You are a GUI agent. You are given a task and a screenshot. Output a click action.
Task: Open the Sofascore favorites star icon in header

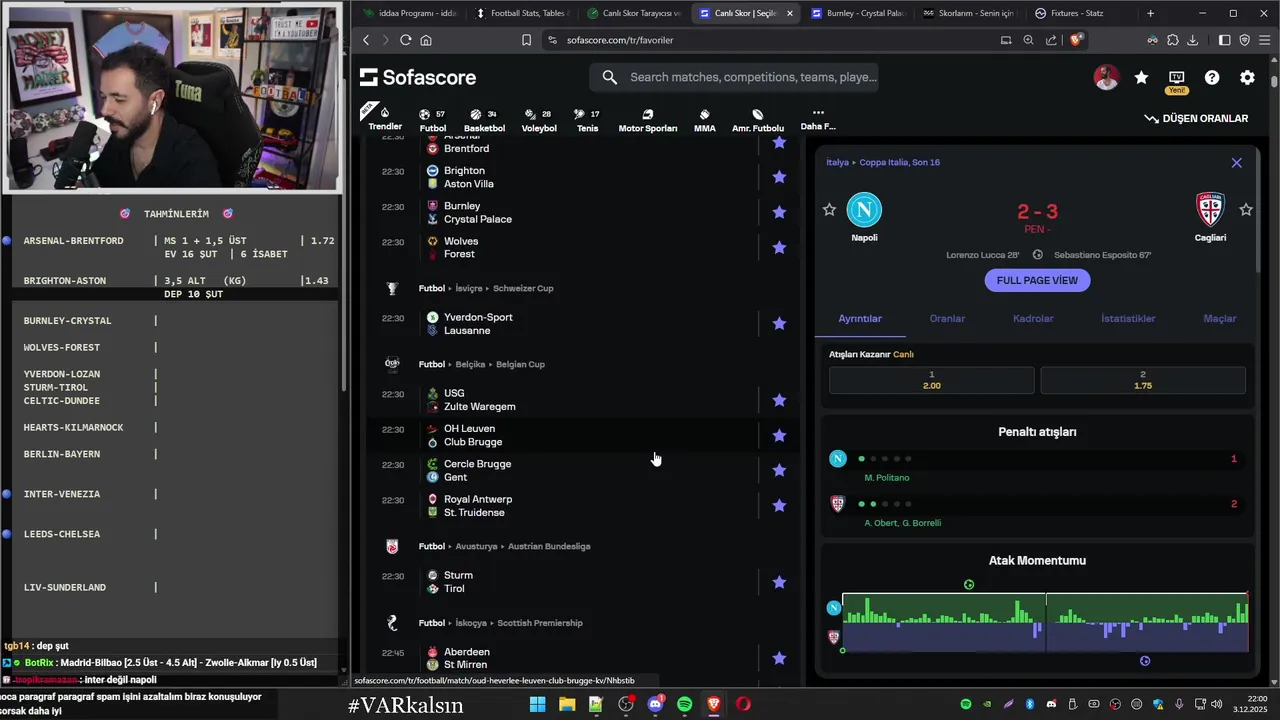[x=1141, y=77]
